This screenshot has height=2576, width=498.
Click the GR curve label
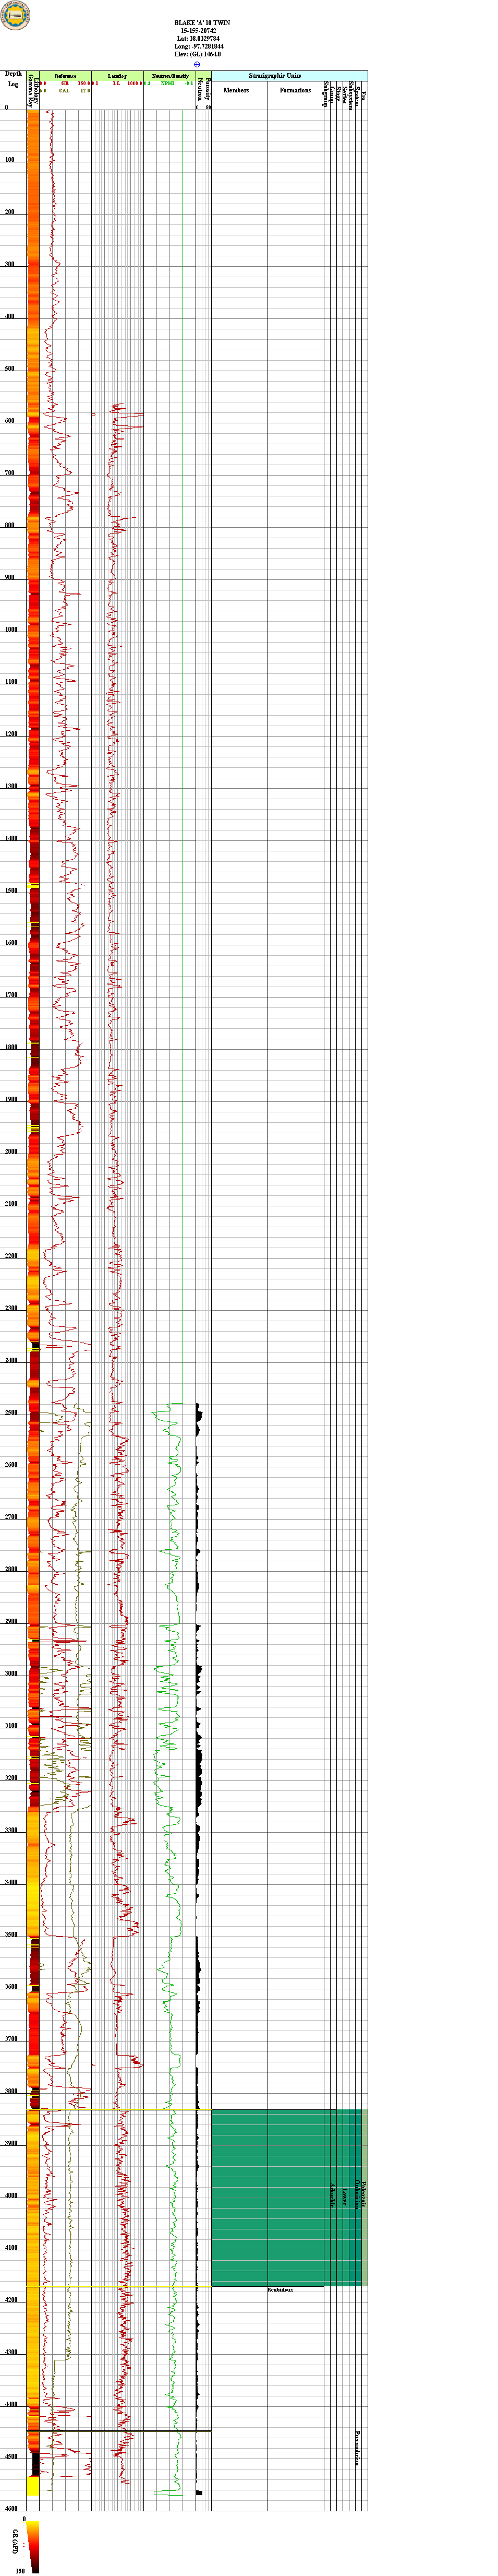pos(65,83)
